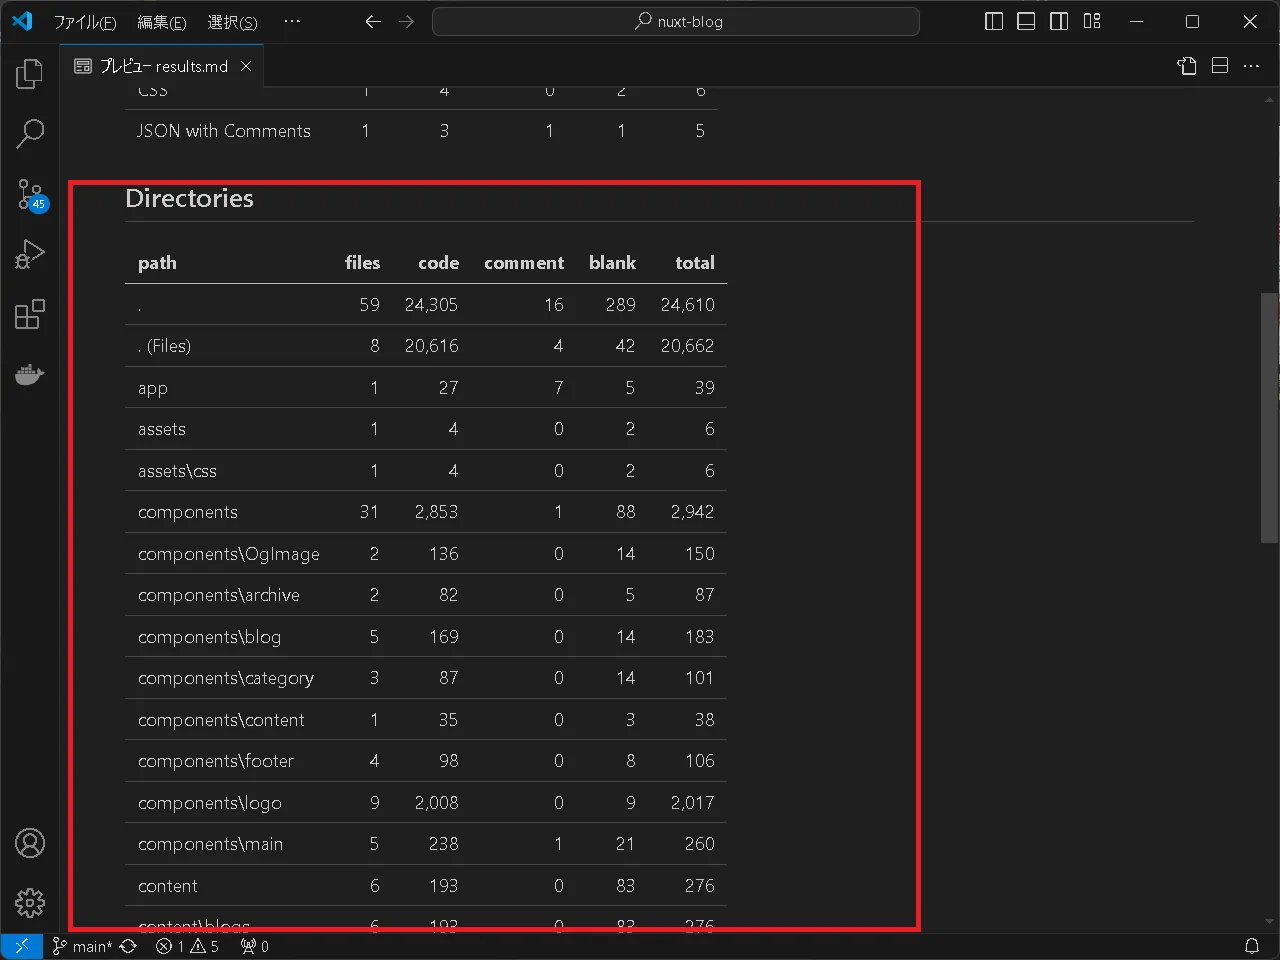Open the 選択(S) menu
This screenshot has height=960, width=1280.
pyautogui.click(x=232, y=21)
